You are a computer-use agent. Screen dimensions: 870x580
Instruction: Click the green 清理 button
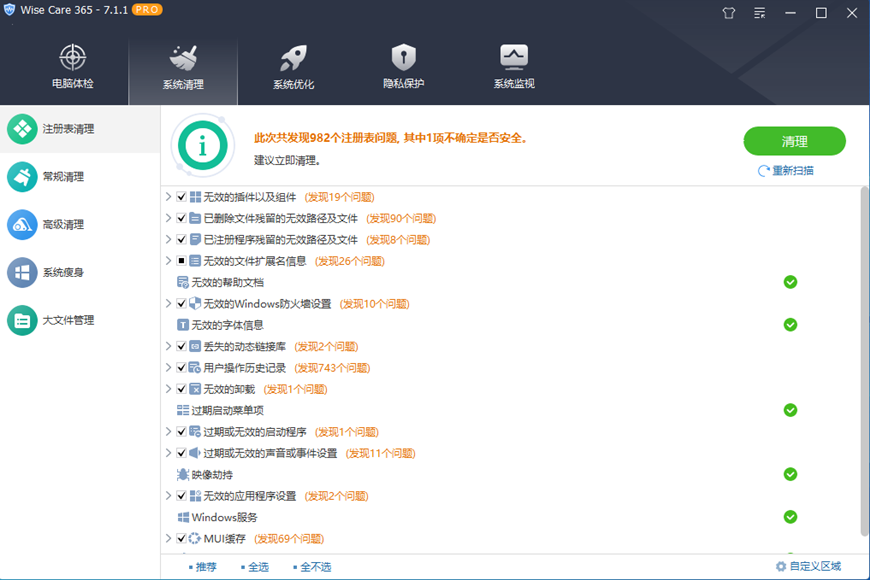coord(795,141)
